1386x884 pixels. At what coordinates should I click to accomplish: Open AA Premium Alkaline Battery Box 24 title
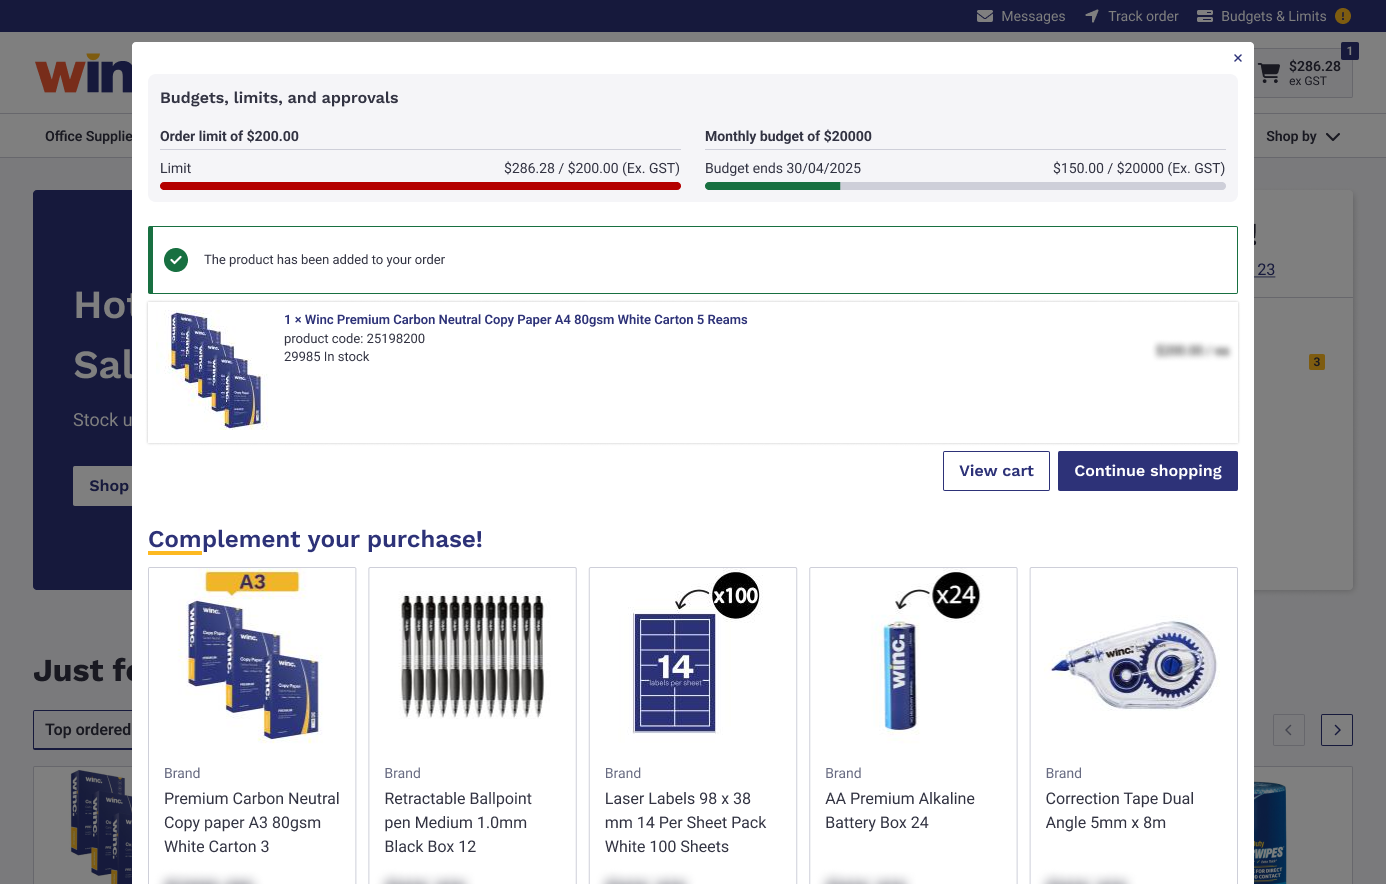900,811
